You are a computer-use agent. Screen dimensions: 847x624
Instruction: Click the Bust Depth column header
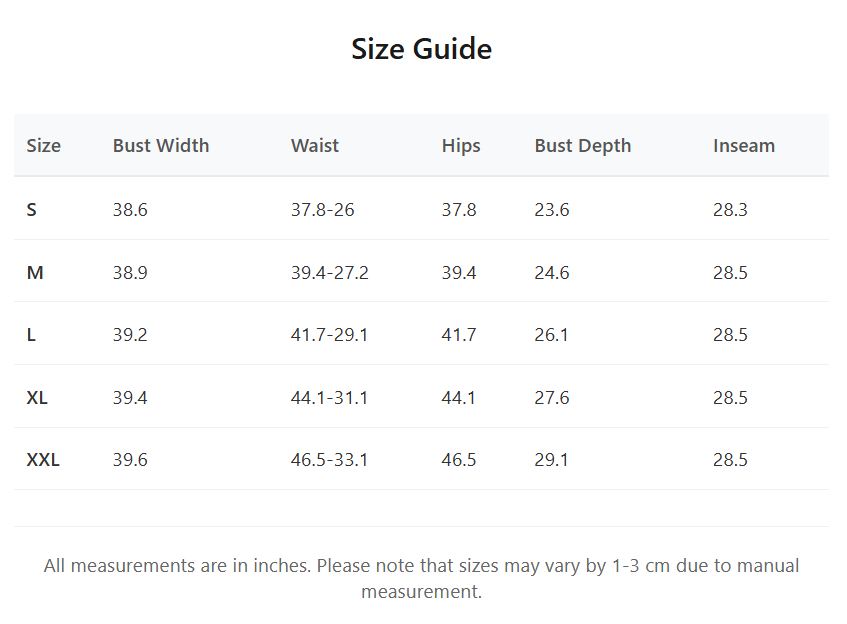click(x=583, y=146)
